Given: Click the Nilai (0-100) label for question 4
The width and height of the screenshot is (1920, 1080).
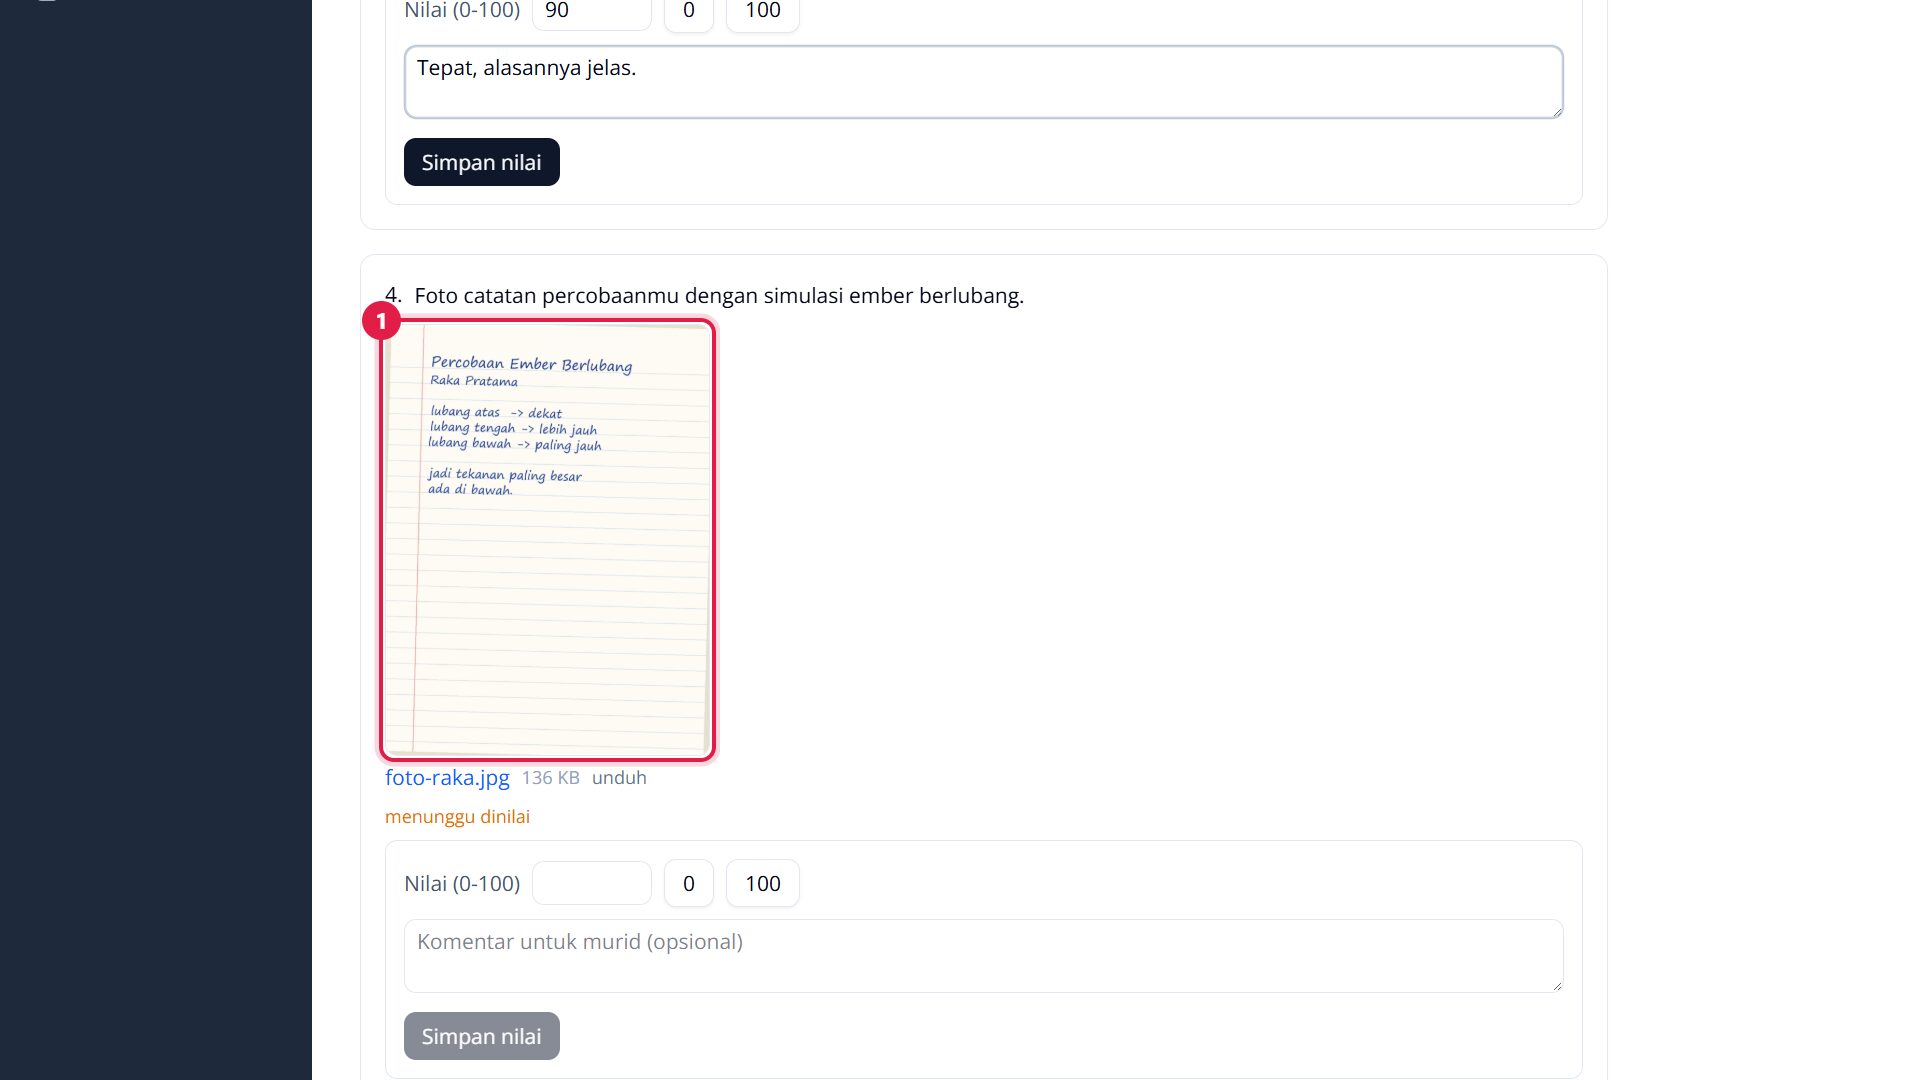Looking at the screenshot, I should (x=462, y=884).
